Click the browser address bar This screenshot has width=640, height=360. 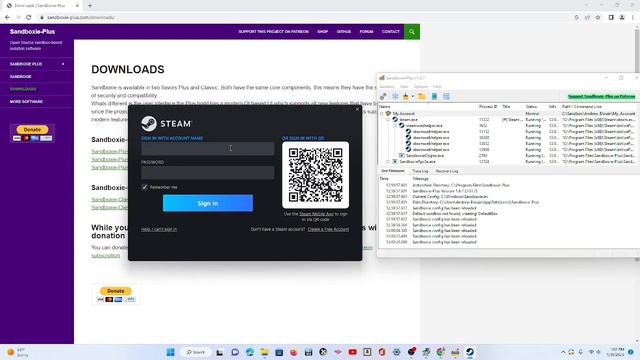(x=302, y=17)
